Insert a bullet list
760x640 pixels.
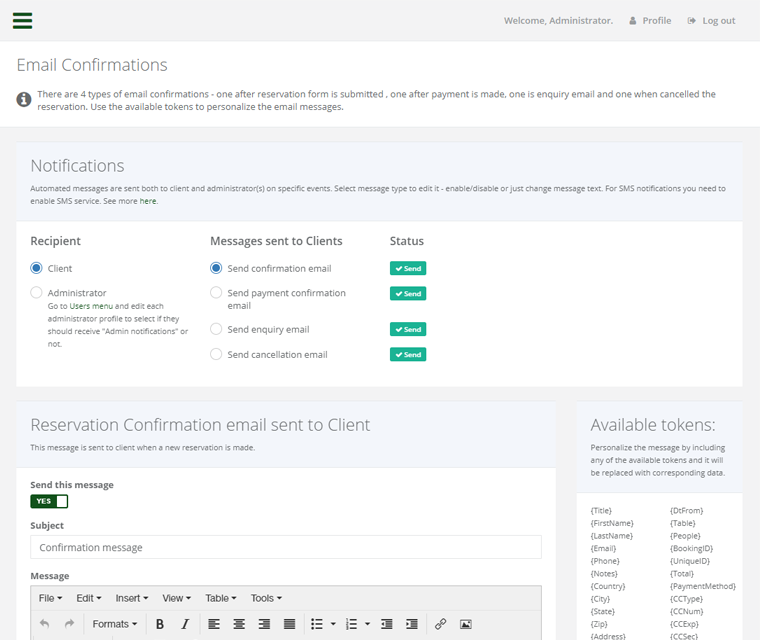point(317,624)
